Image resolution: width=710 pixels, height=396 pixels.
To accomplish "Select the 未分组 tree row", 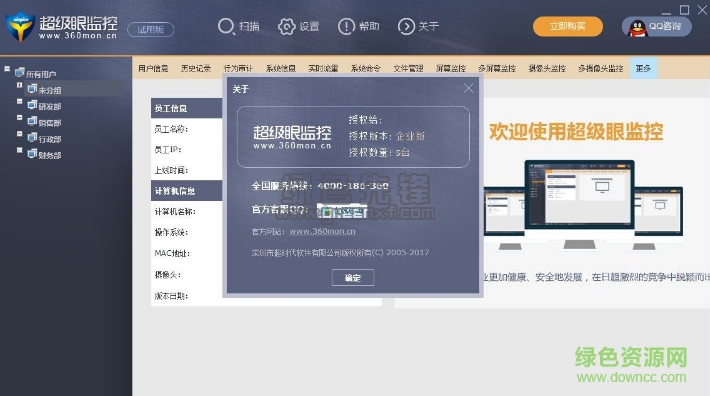I will click(75, 90).
